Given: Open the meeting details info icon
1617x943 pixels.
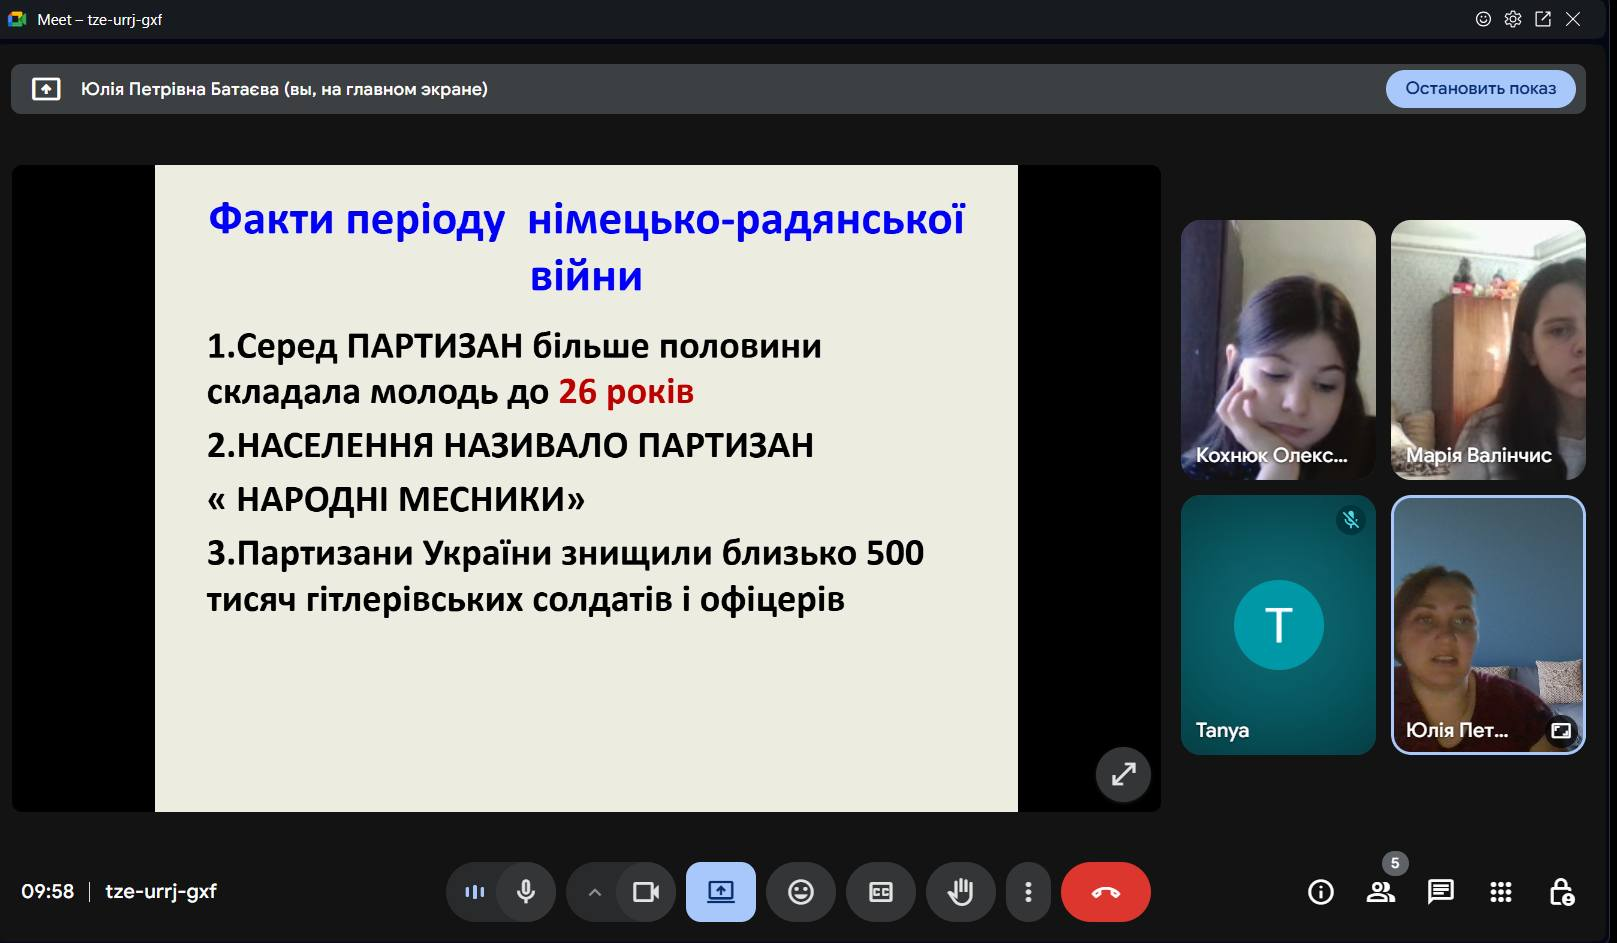Looking at the screenshot, I should click(1320, 892).
